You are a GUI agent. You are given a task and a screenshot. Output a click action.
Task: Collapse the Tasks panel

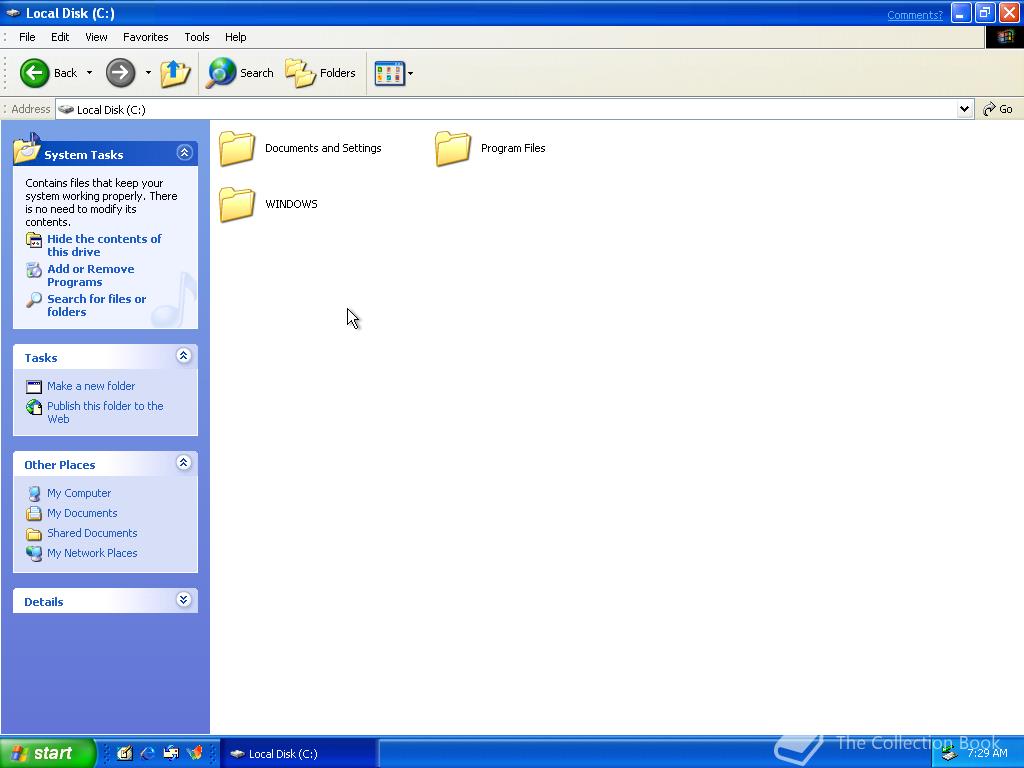(184, 356)
